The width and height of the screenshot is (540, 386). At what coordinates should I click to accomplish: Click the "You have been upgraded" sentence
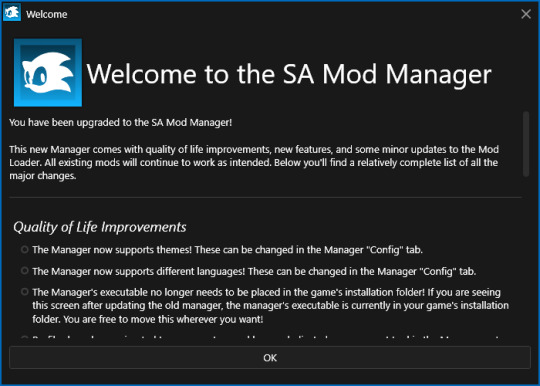121,123
